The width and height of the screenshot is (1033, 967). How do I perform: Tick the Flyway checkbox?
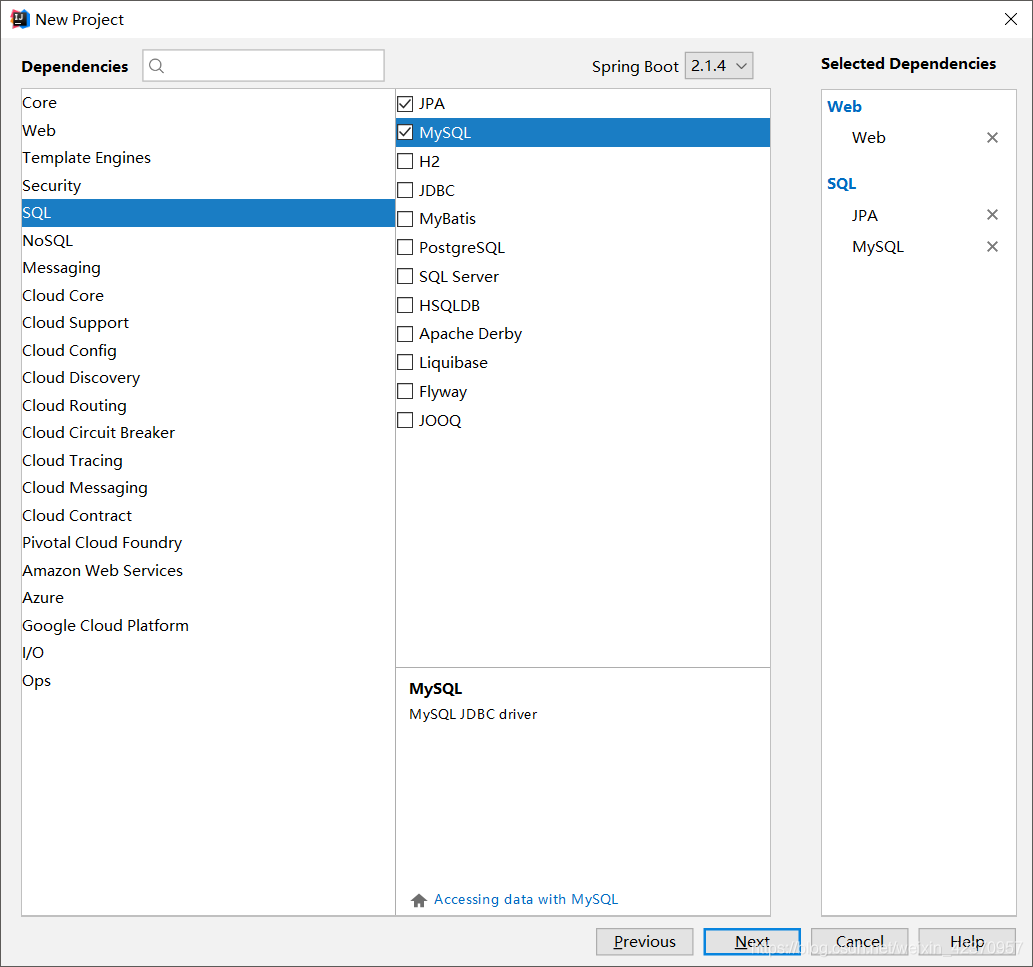[405, 392]
